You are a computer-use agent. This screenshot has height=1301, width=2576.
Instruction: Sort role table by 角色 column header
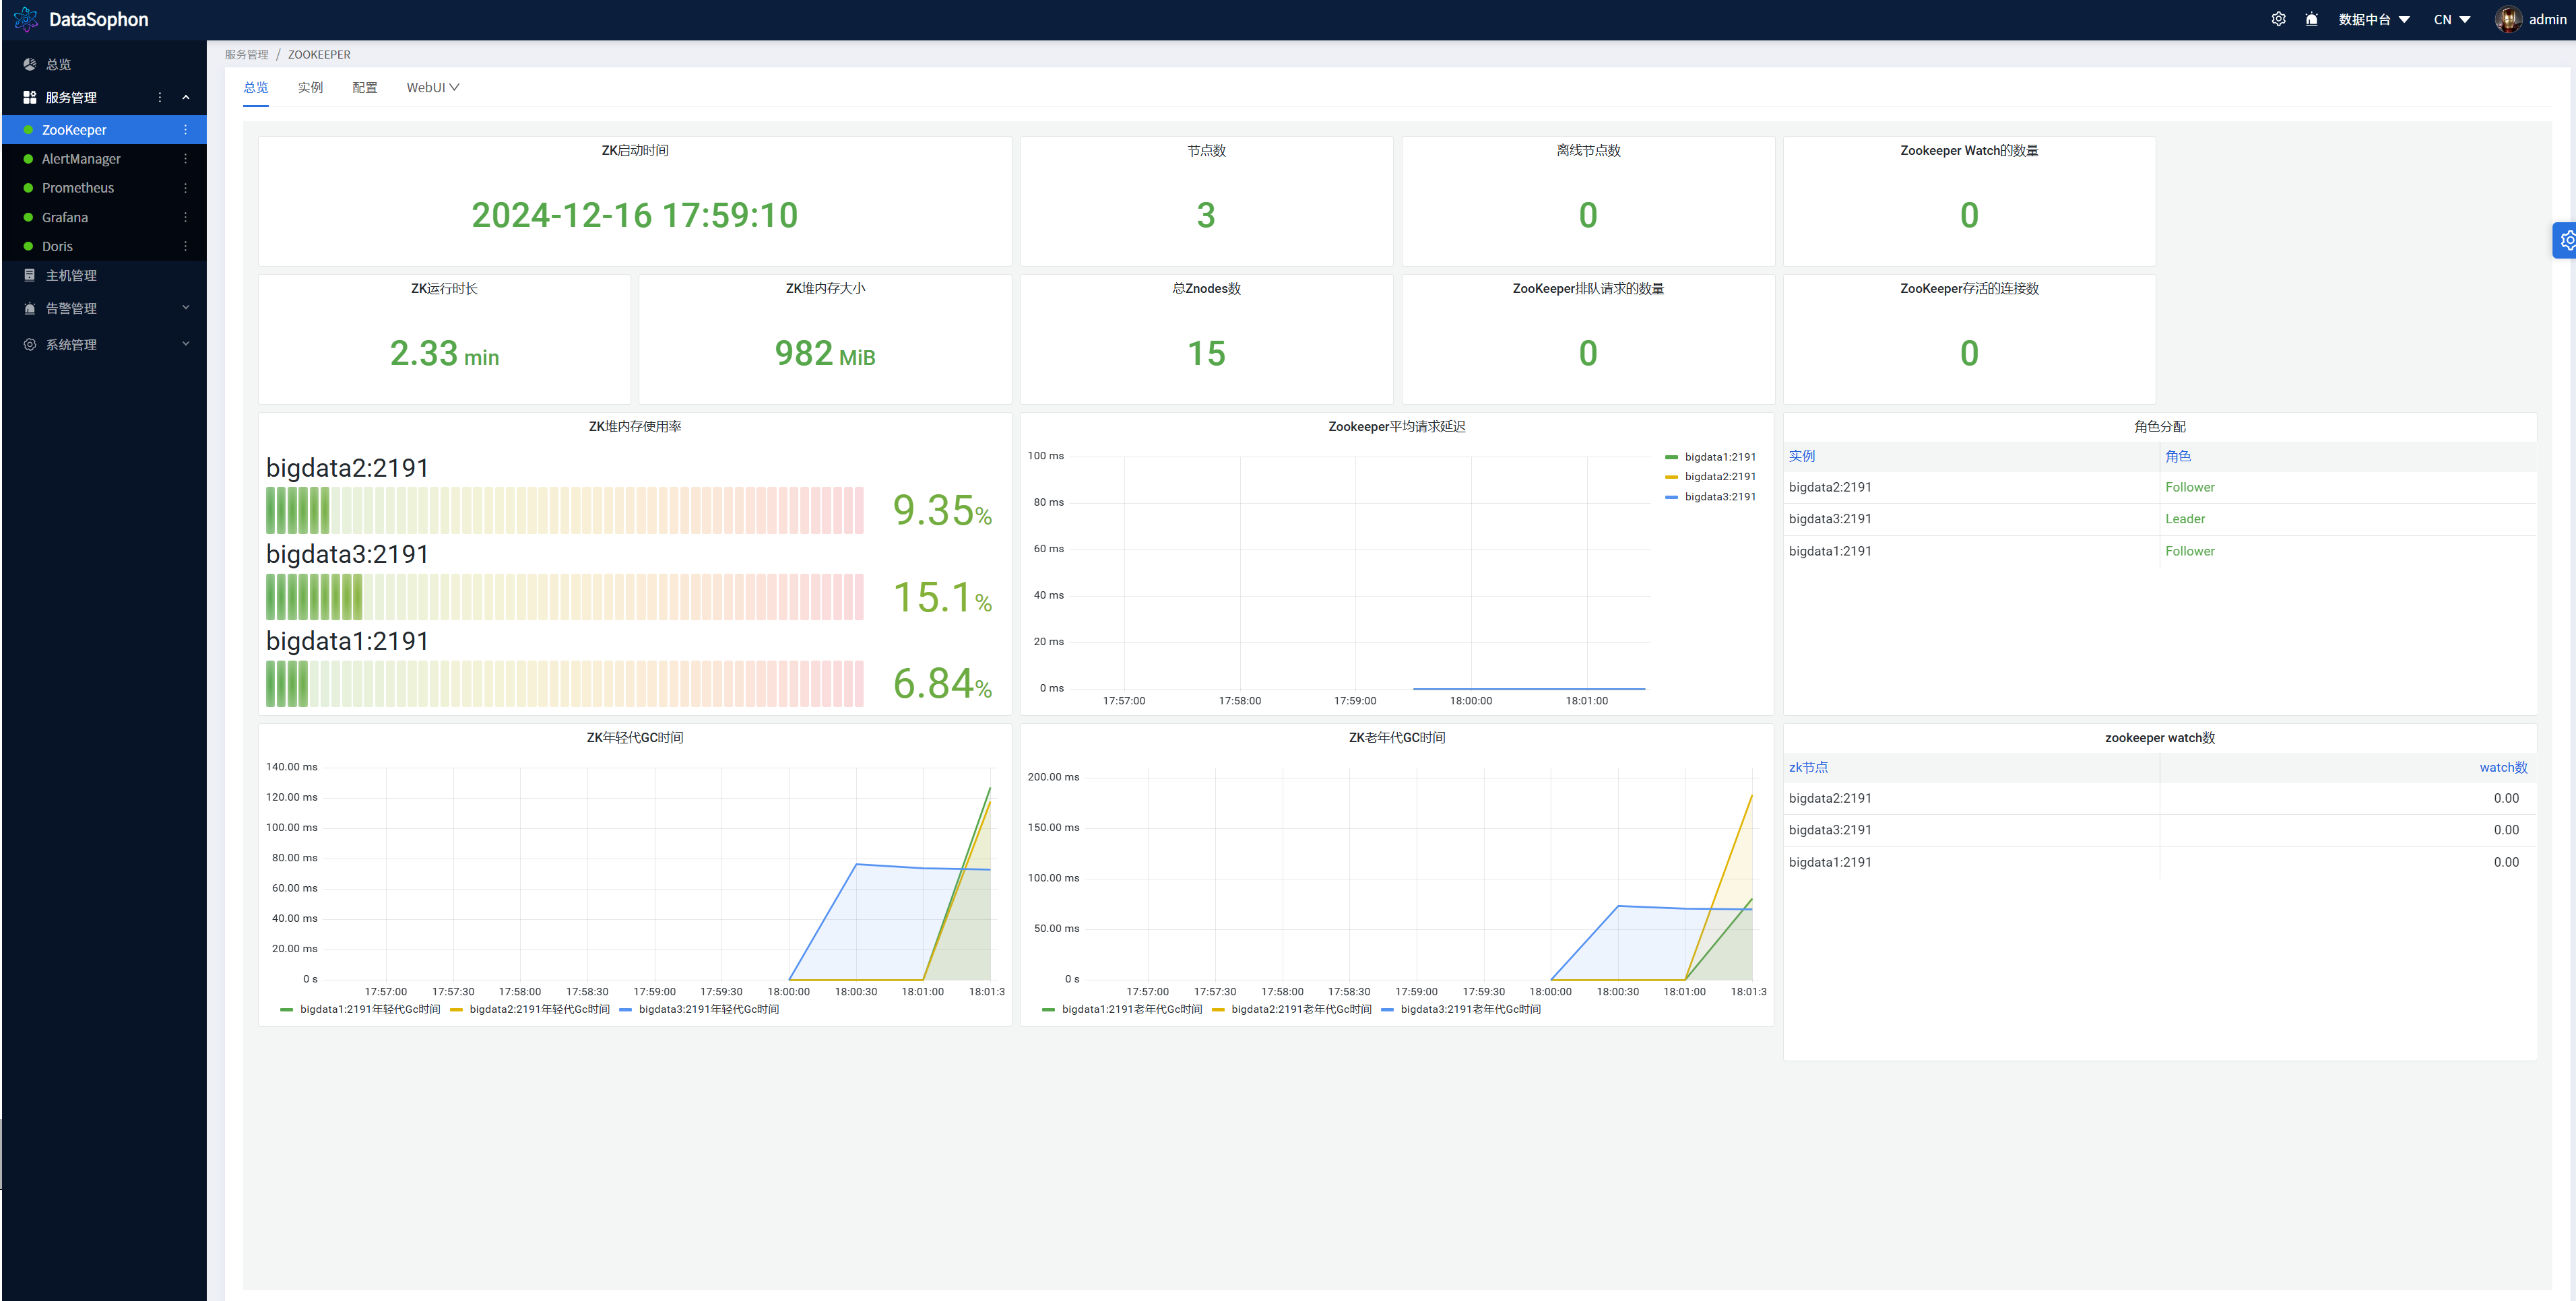coord(2177,456)
